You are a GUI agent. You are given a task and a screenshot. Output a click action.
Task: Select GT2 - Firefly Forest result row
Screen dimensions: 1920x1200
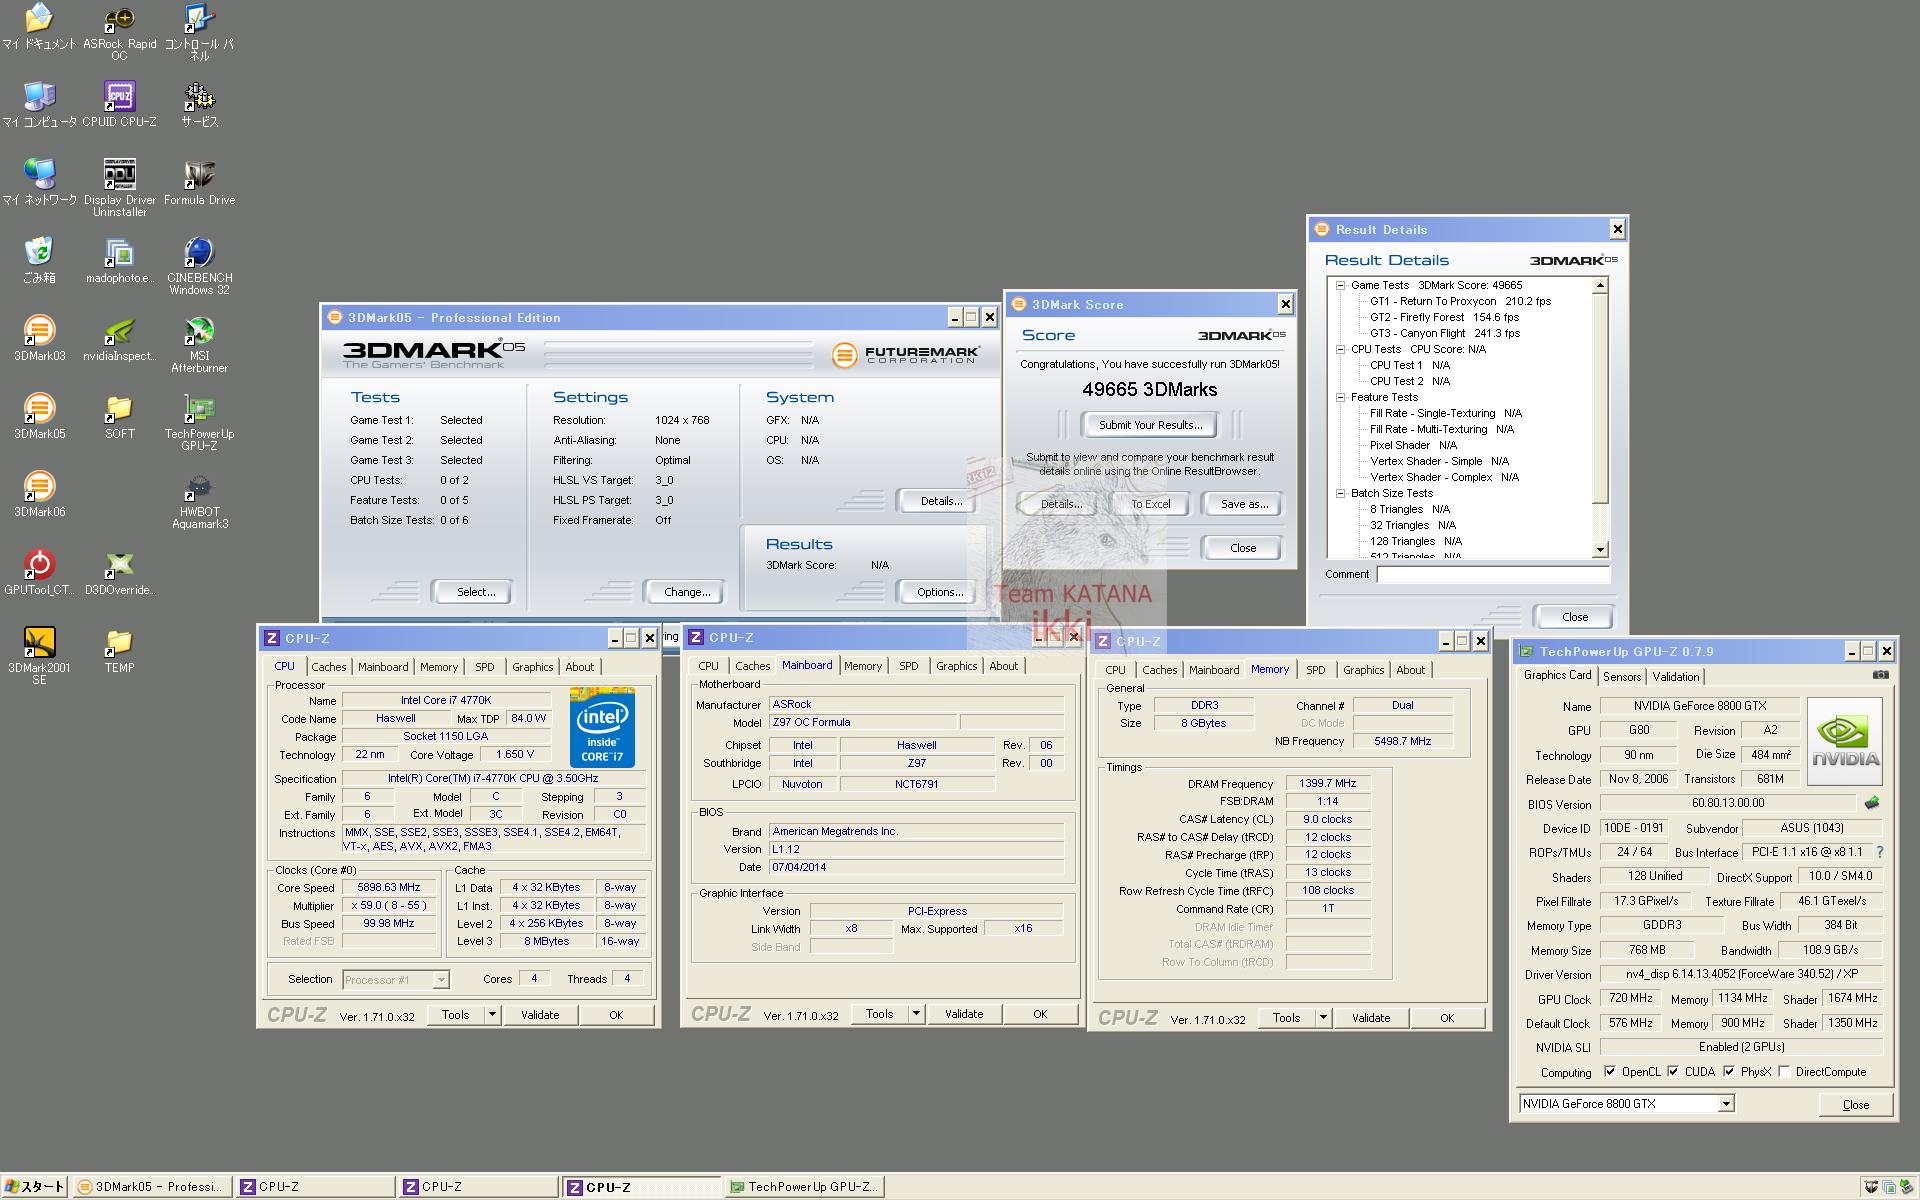[1444, 317]
